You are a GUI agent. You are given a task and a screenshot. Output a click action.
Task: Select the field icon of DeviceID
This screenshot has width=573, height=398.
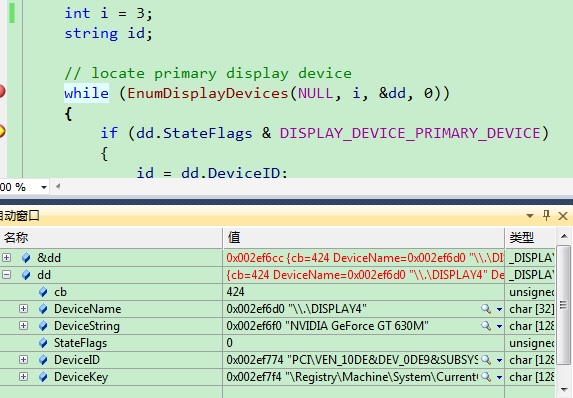point(43,360)
